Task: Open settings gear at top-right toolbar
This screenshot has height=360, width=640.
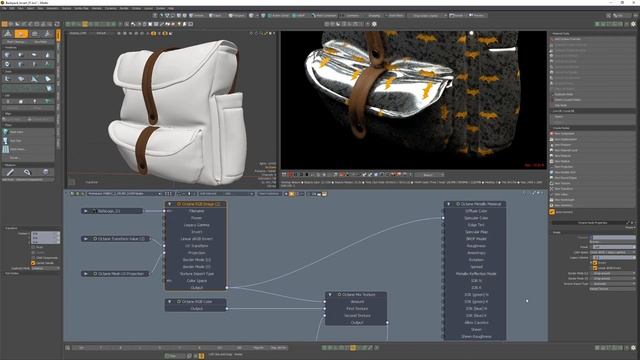Action: coord(633,24)
